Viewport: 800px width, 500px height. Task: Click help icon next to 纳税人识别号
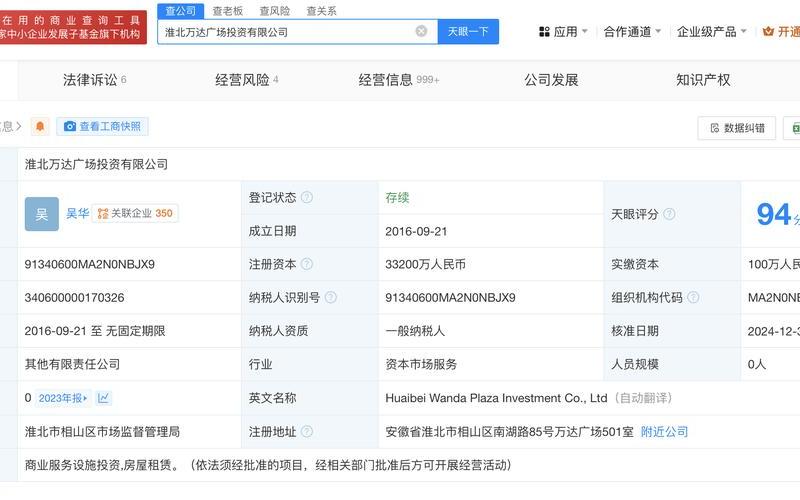pos(331,297)
